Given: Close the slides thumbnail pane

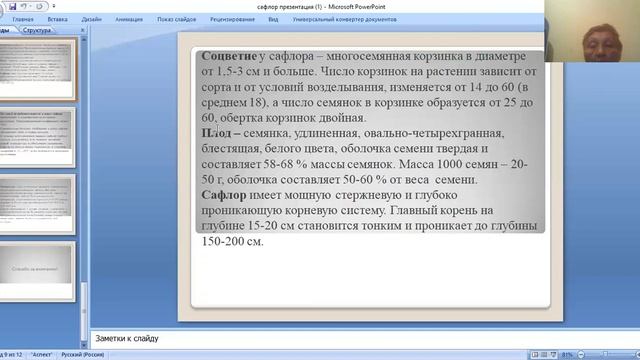Looking at the screenshot, I should coord(83,30).
